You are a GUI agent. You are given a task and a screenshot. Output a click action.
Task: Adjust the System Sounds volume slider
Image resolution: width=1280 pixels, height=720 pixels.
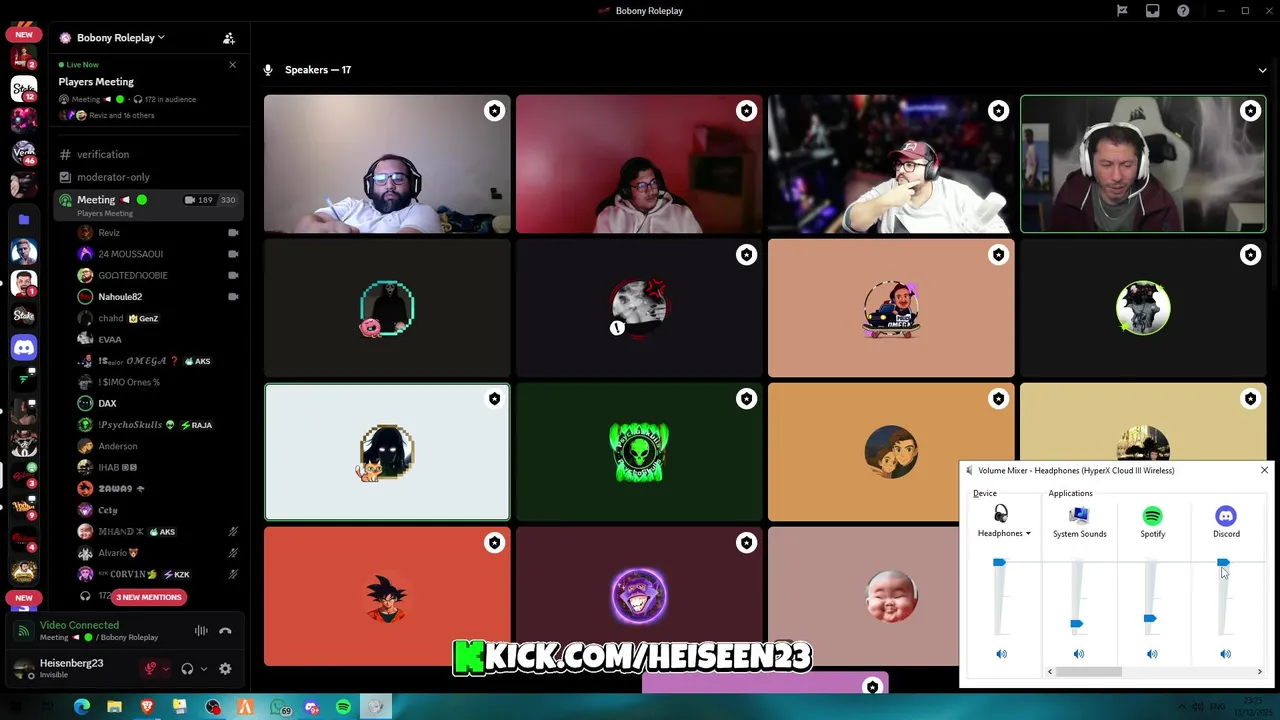point(1076,624)
